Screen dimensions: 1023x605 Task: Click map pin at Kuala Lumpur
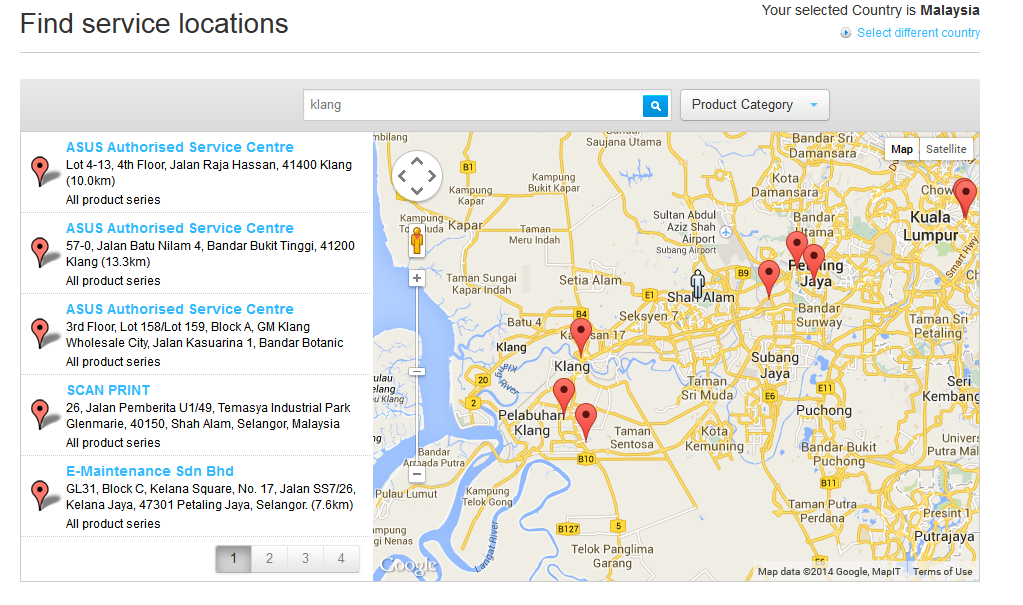click(x=965, y=196)
